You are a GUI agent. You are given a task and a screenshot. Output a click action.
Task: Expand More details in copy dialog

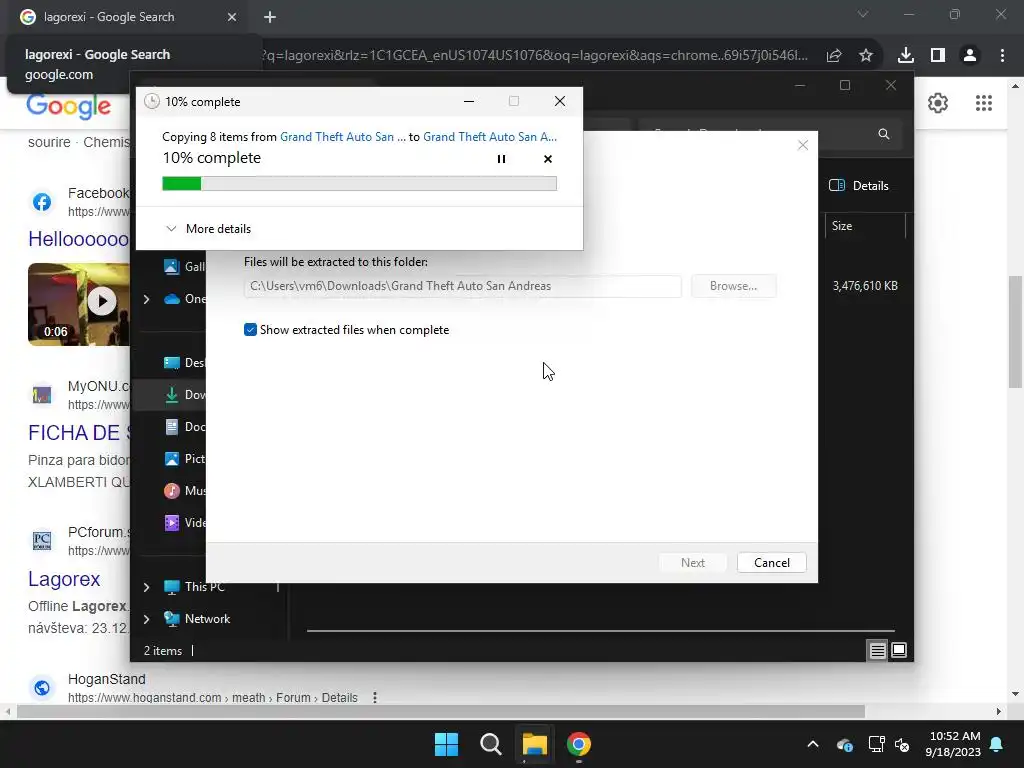[208, 229]
